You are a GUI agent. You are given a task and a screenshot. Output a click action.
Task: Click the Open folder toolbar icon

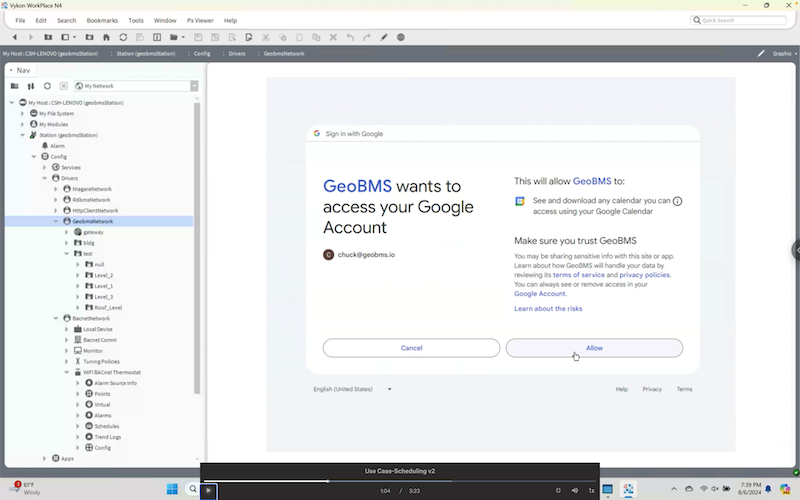tap(174, 37)
